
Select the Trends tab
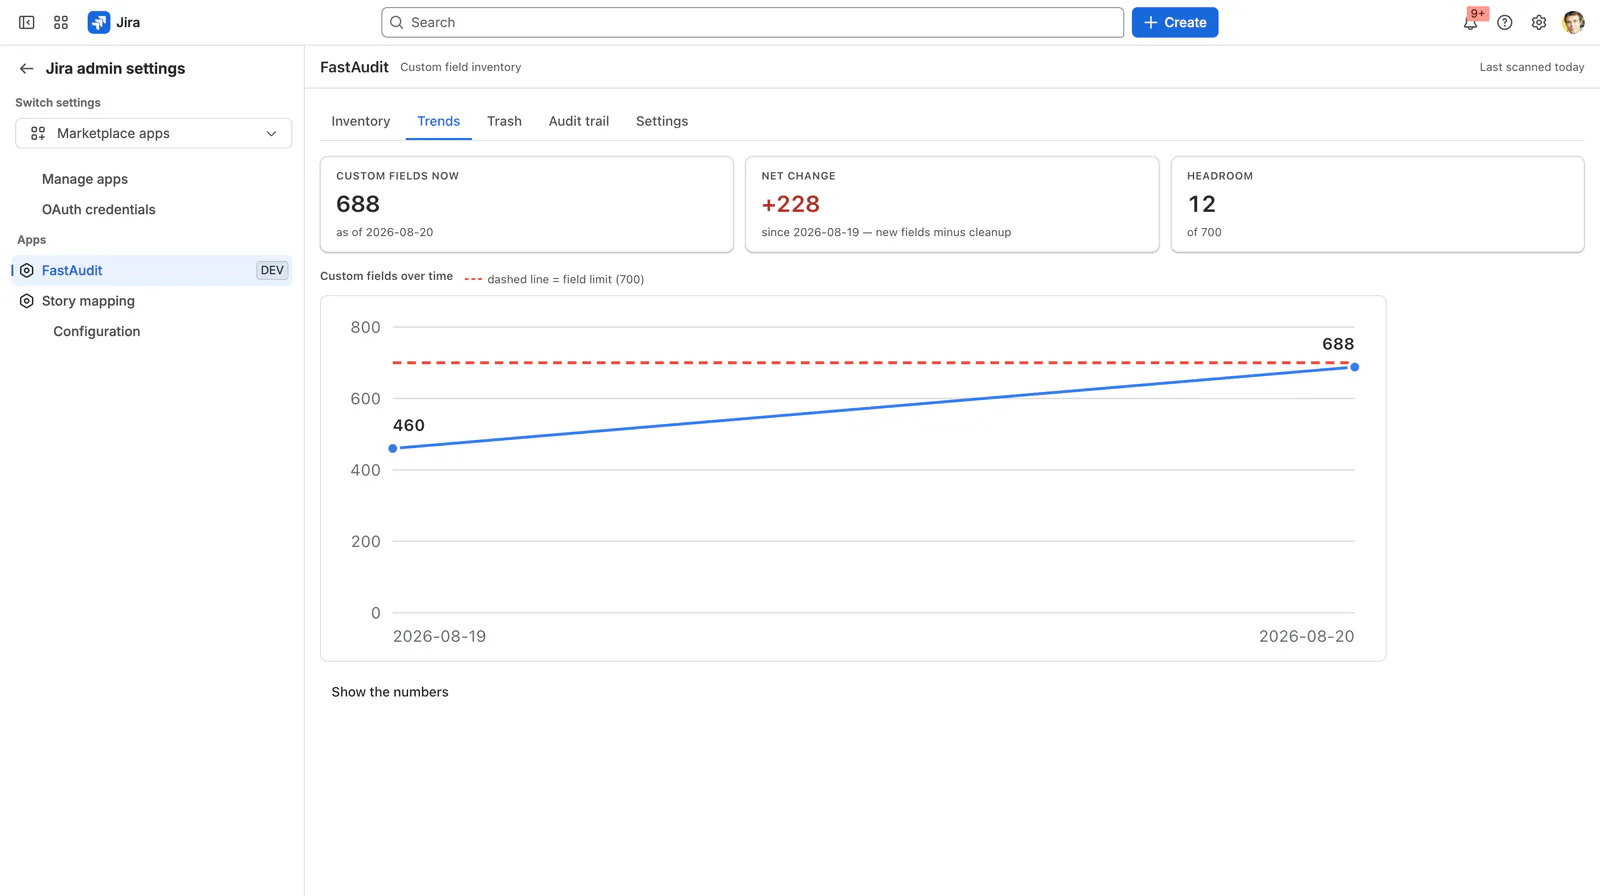coord(439,121)
